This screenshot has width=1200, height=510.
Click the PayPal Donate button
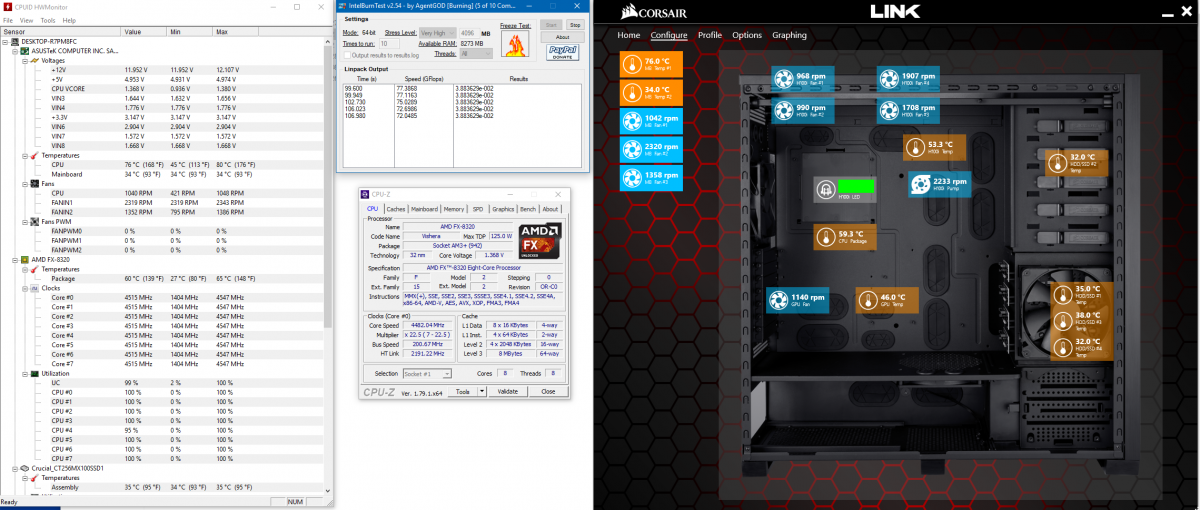564,53
